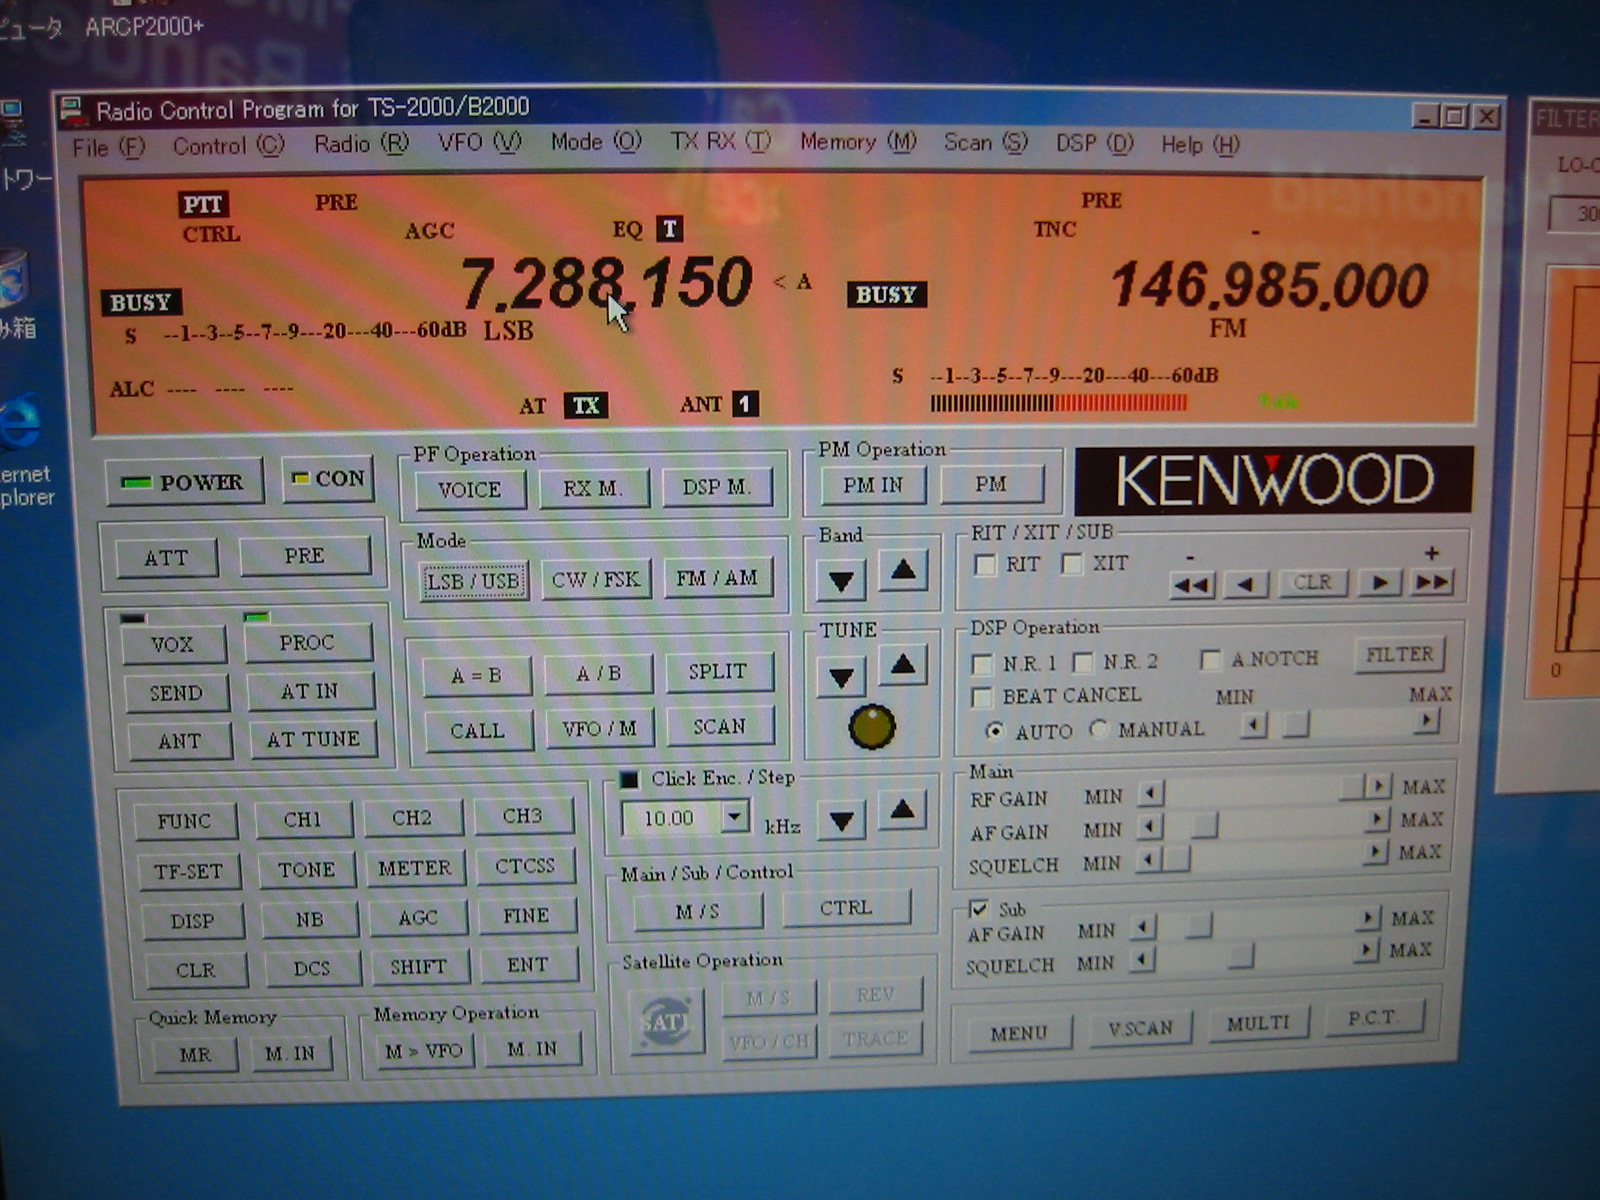Image resolution: width=1600 pixels, height=1200 pixels.
Task: Click the Main RF GAIN left arrow
Action: click(1152, 794)
